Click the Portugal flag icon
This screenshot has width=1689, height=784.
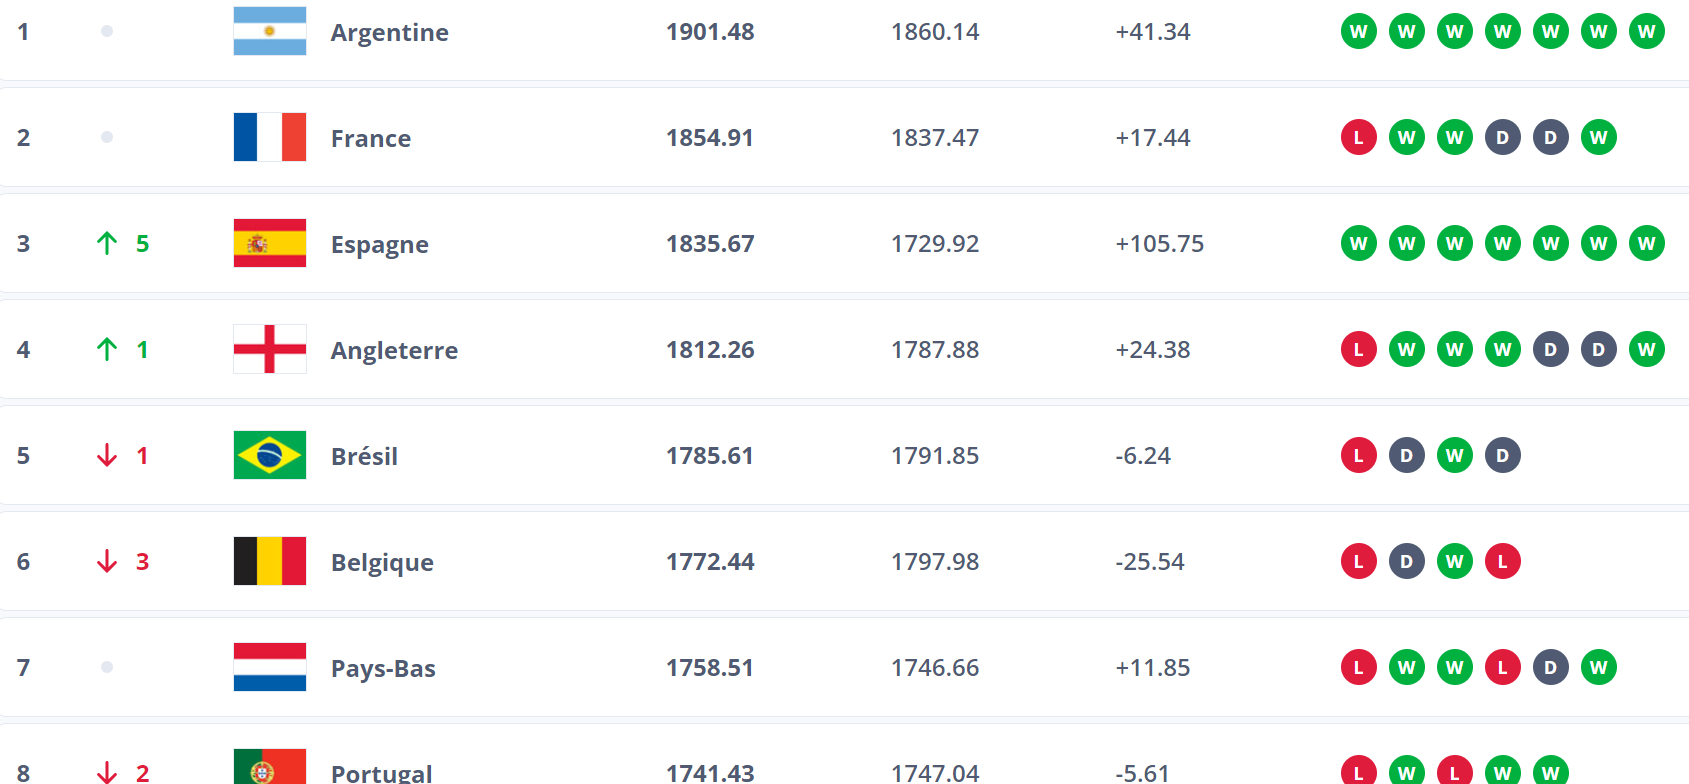pyautogui.click(x=269, y=767)
